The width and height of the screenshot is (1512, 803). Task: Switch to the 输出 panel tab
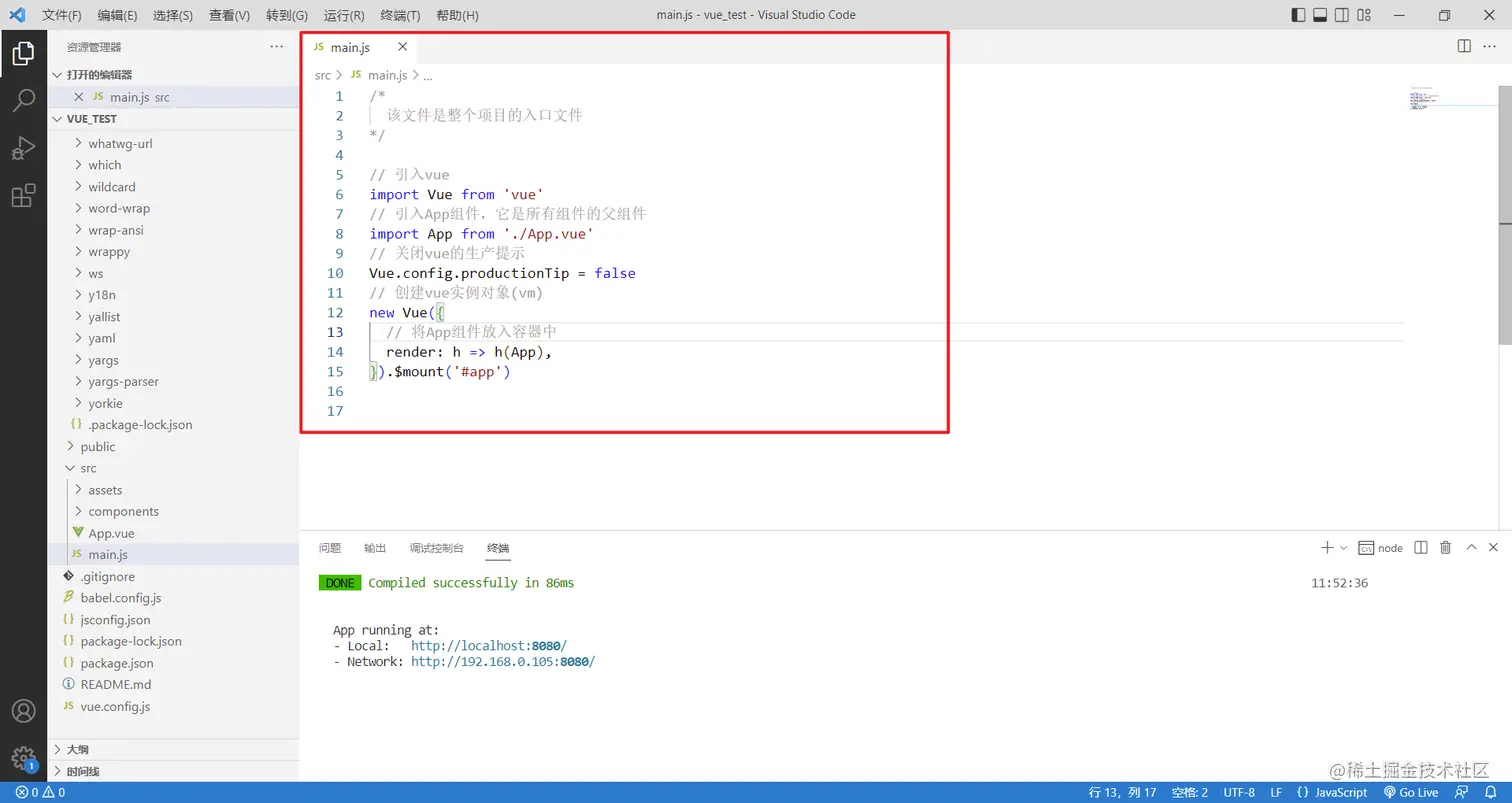pos(375,548)
